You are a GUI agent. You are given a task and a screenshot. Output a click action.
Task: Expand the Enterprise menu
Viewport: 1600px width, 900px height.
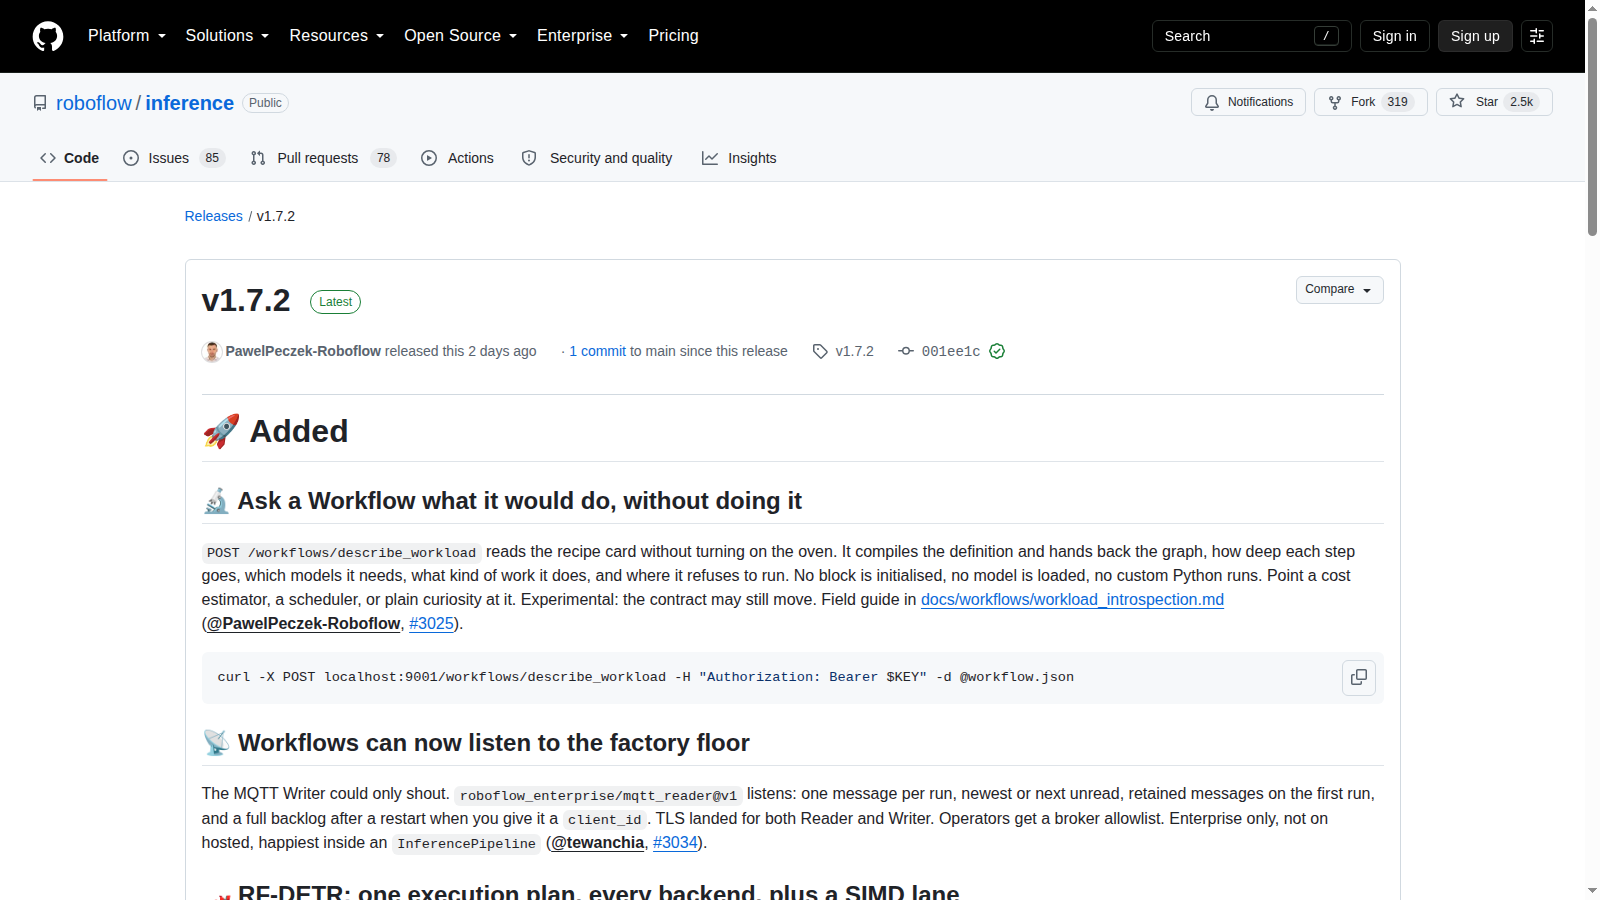(x=583, y=36)
